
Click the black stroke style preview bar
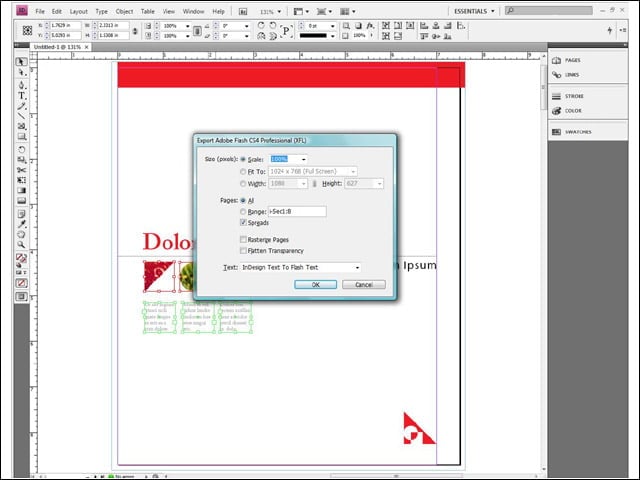click(x=313, y=36)
